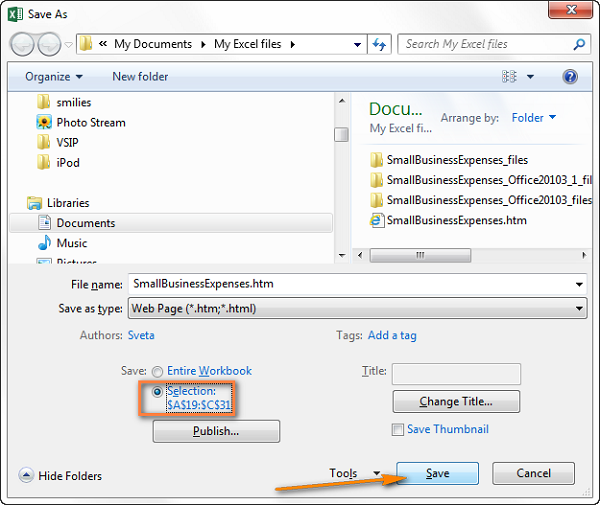Click file list scroll right arrow

tap(584, 255)
